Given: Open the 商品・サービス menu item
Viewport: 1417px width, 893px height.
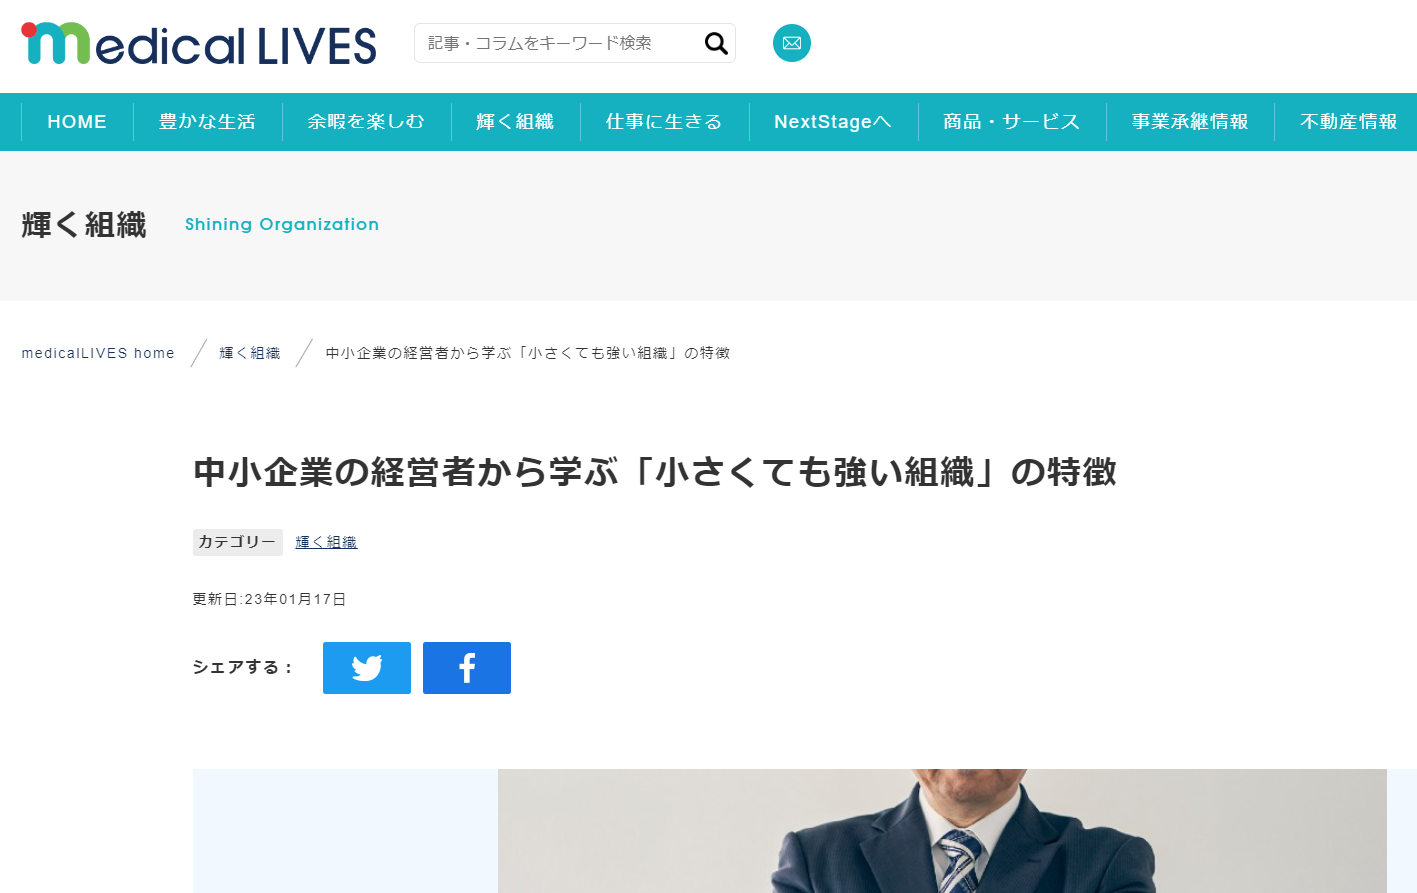Looking at the screenshot, I should coord(1012,122).
